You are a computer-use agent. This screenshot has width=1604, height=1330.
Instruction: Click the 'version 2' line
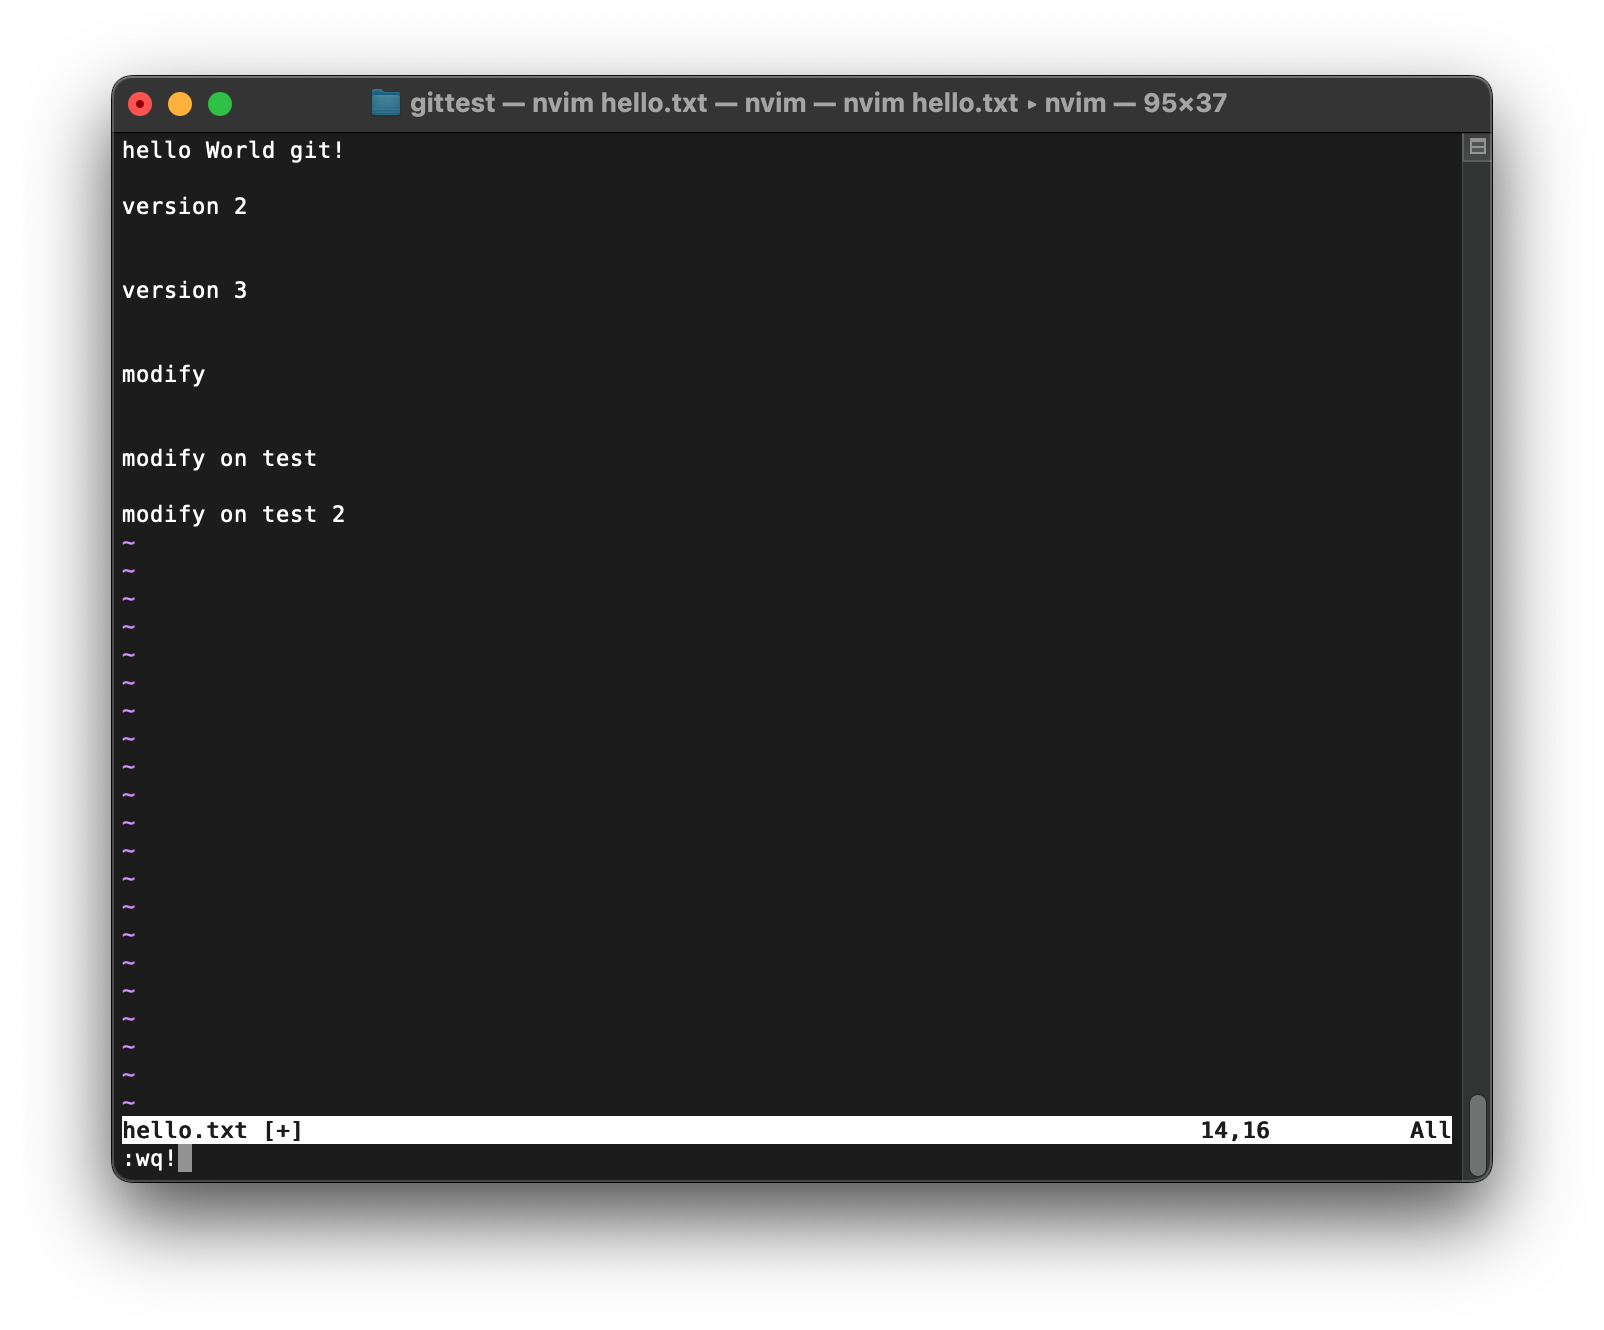[x=184, y=206]
